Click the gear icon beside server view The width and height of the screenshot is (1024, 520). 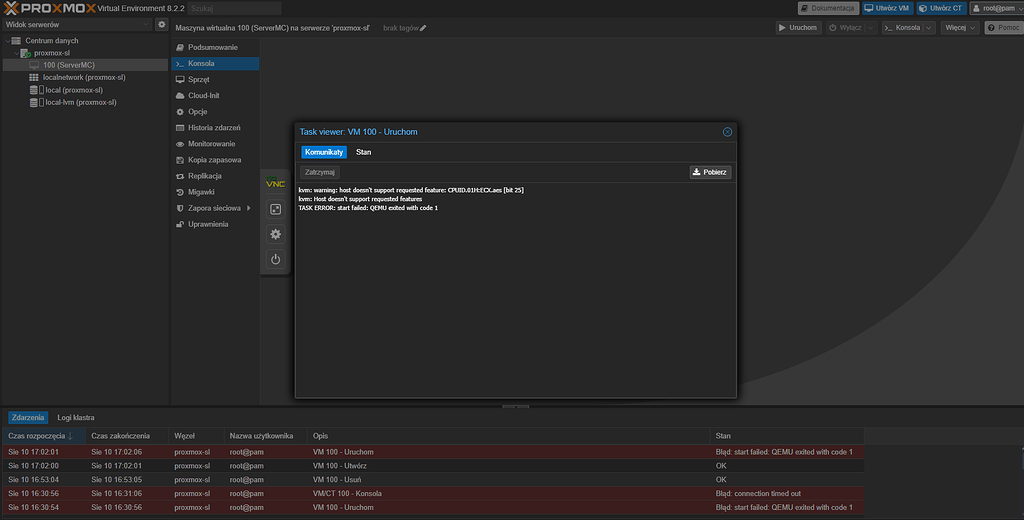point(162,24)
